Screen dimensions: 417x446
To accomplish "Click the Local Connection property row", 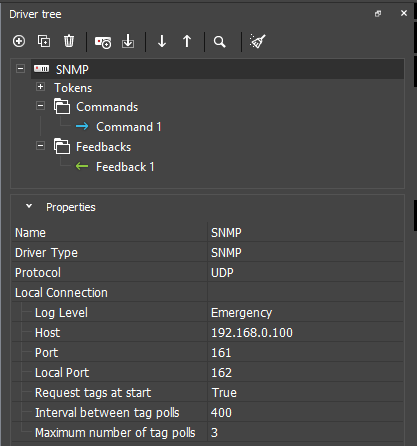I will (207, 292).
